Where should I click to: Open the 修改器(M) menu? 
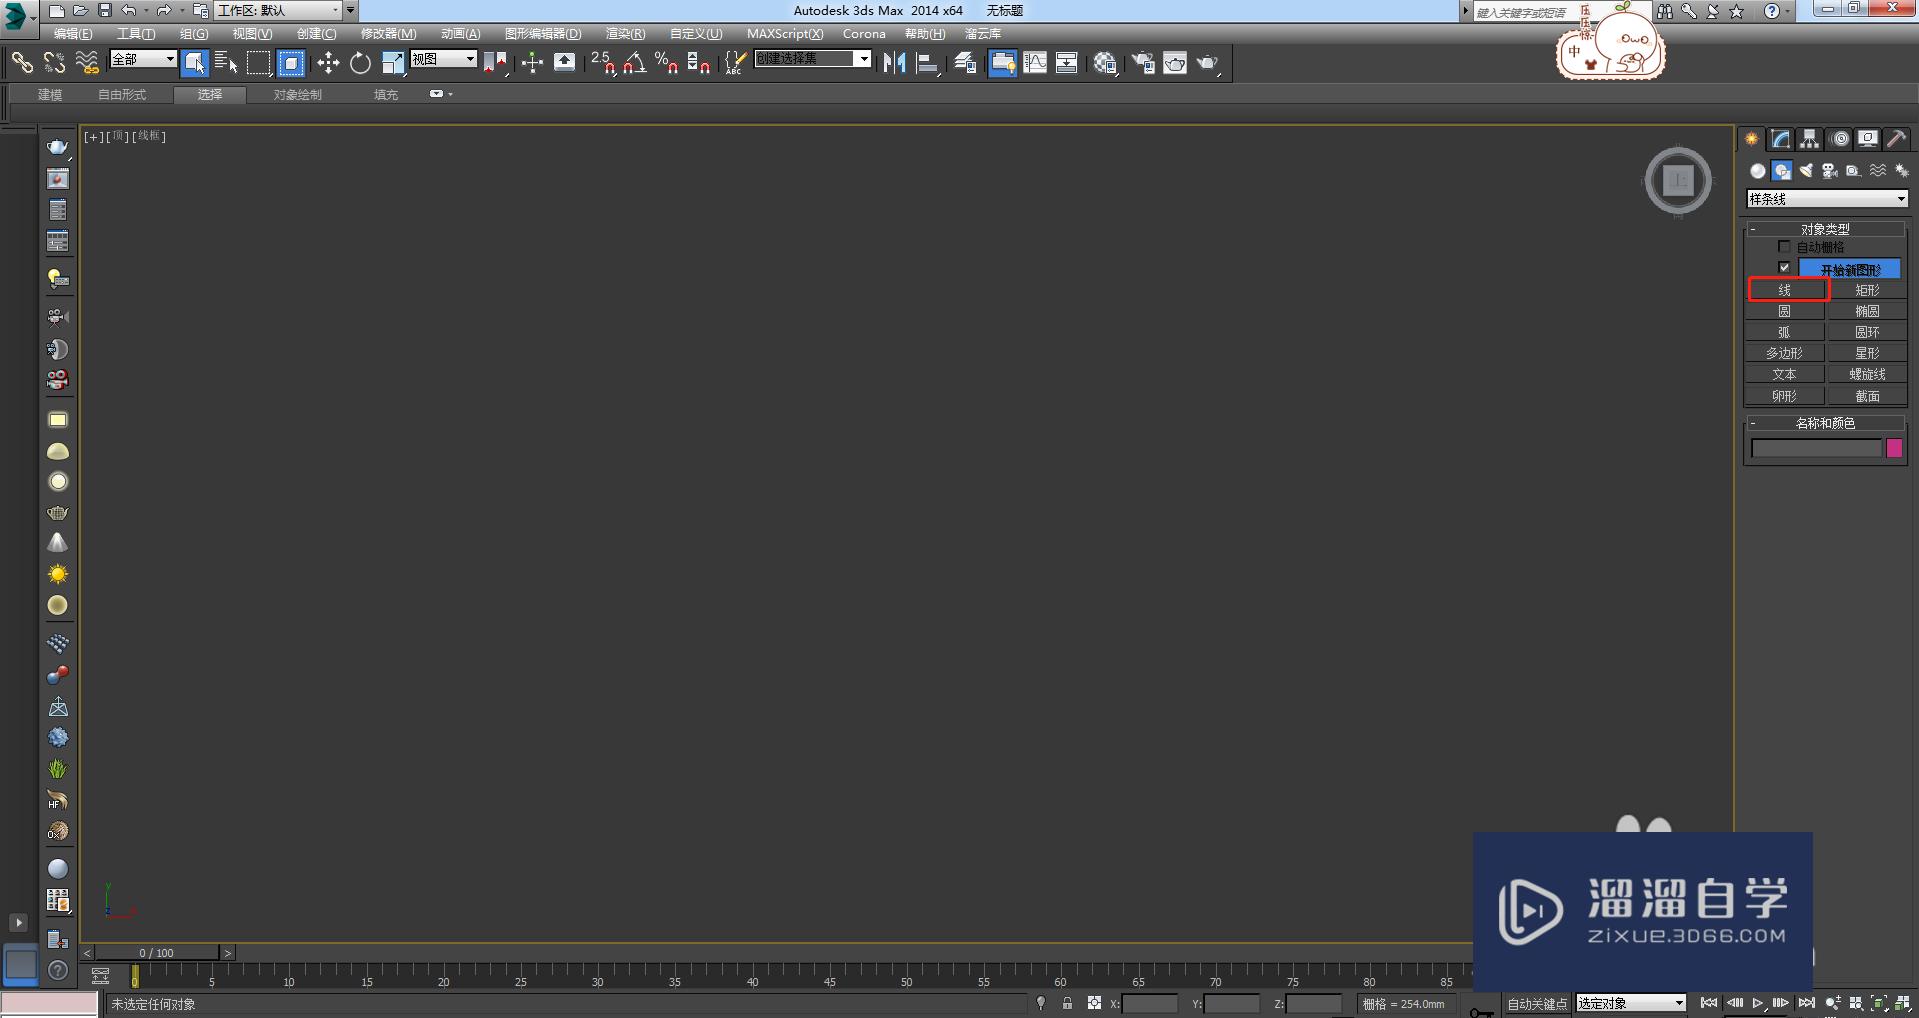point(388,34)
